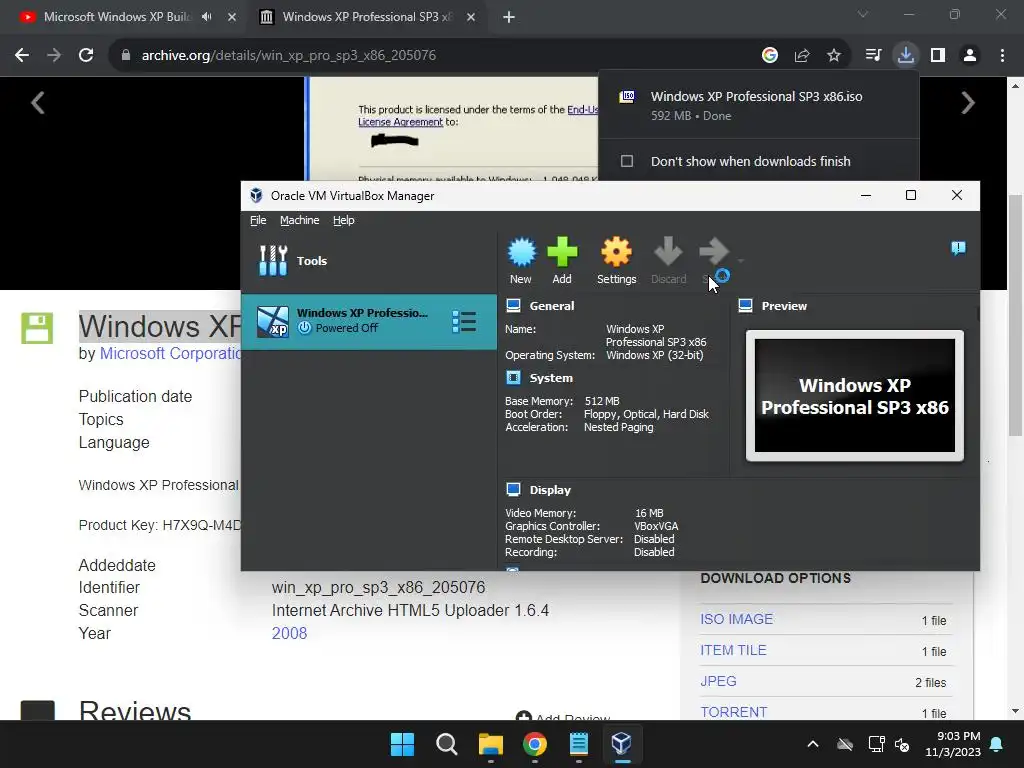The image size is (1024, 768).
Task: Open the Machine menu in VirtualBox
Action: coord(300,220)
